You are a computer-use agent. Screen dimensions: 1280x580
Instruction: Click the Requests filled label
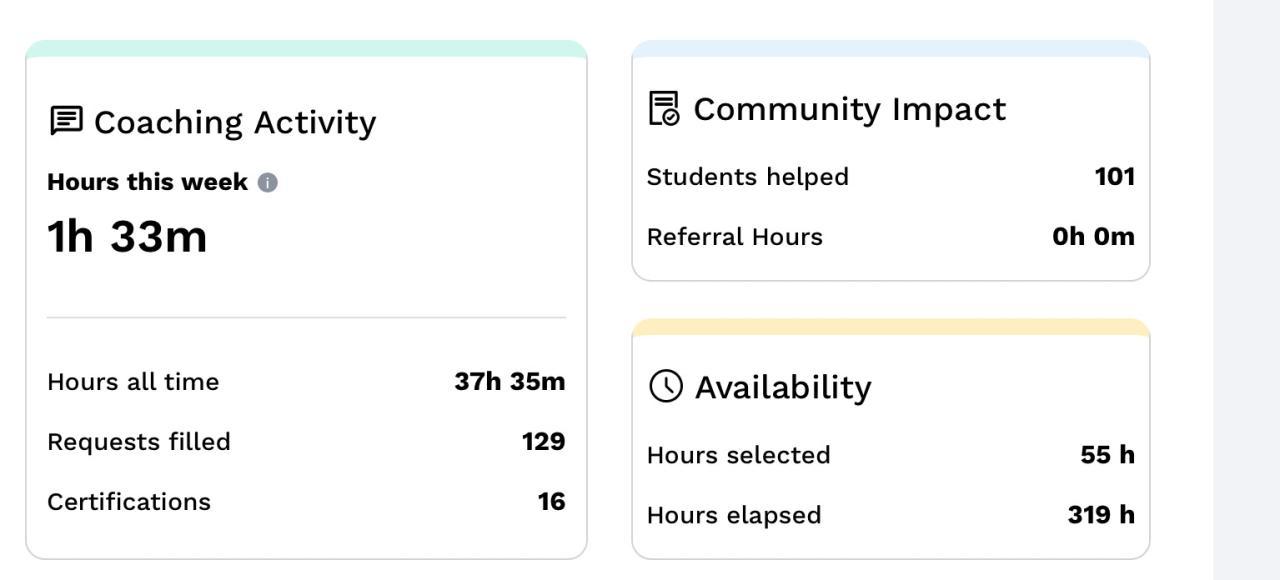point(139,442)
